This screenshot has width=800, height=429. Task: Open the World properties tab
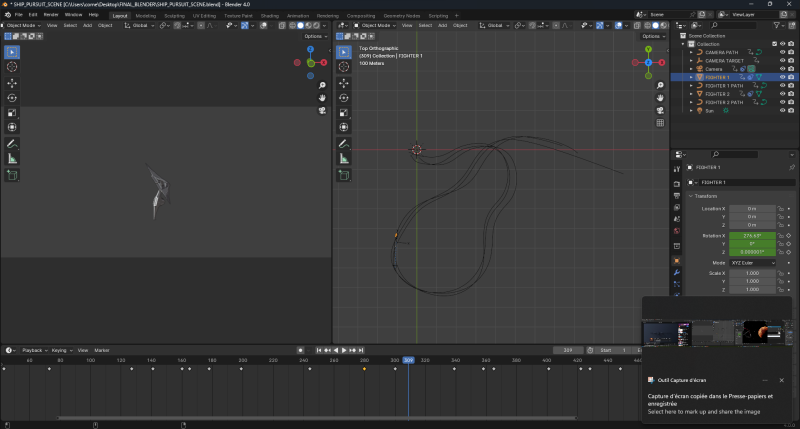[x=677, y=231]
